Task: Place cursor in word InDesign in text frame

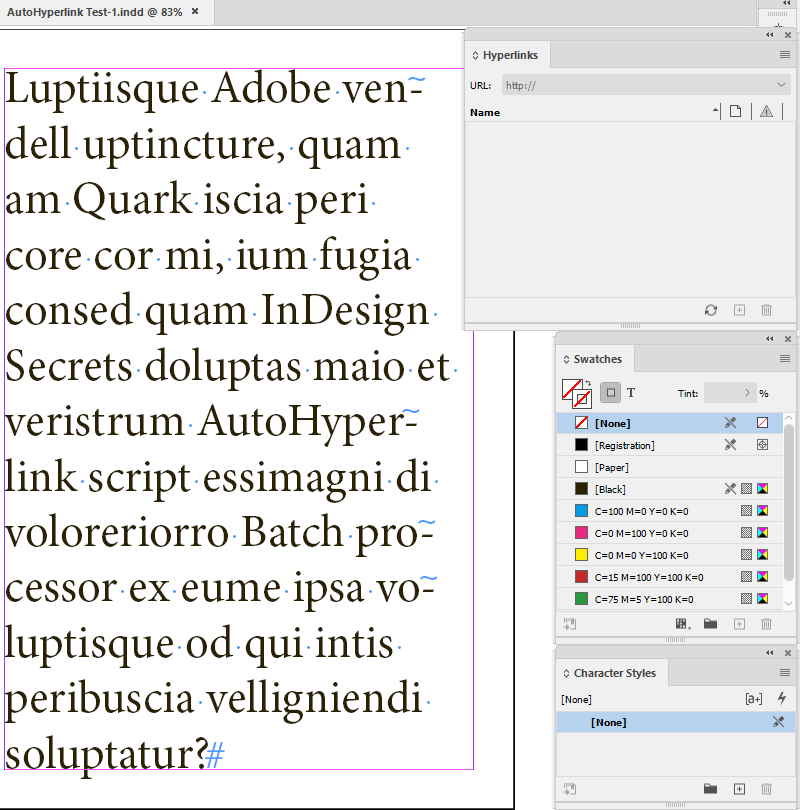Action: [x=345, y=311]
